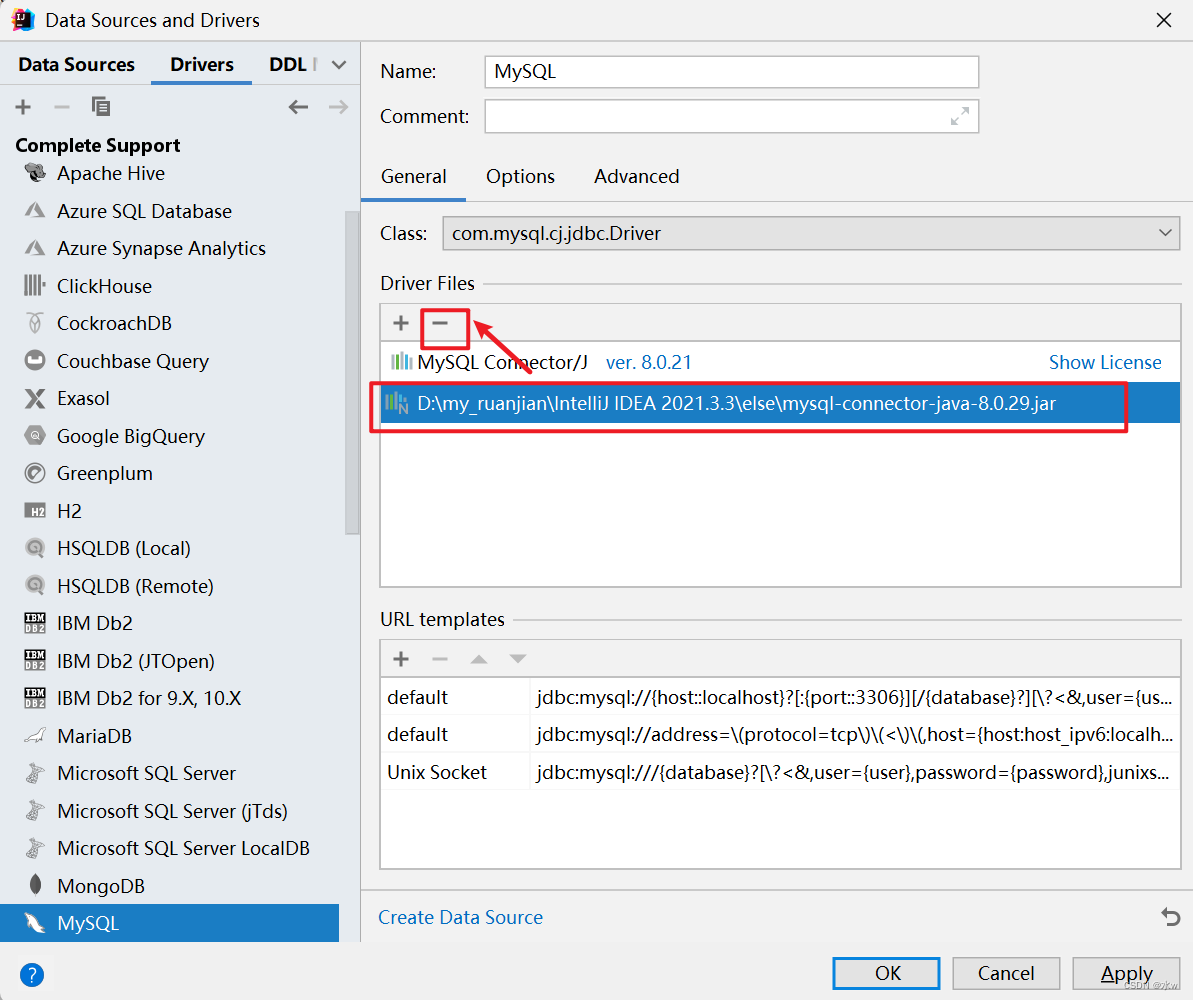Open the Class driver dropdown
This screenshot has width=1193, height=1000.
pos(1165,233)
